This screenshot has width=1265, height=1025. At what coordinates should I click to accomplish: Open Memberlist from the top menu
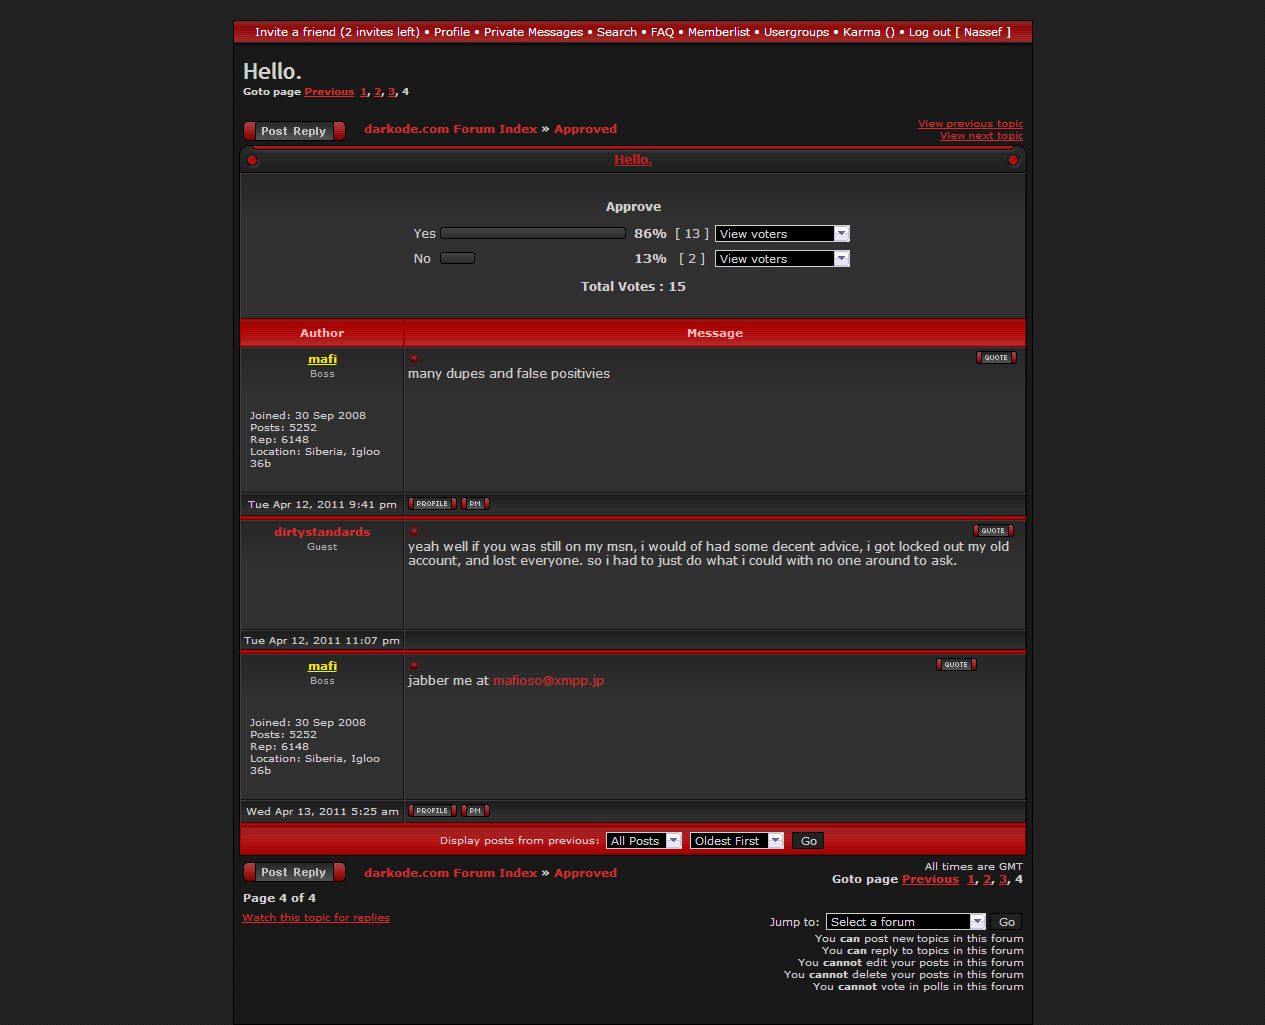tap(718, 32)
